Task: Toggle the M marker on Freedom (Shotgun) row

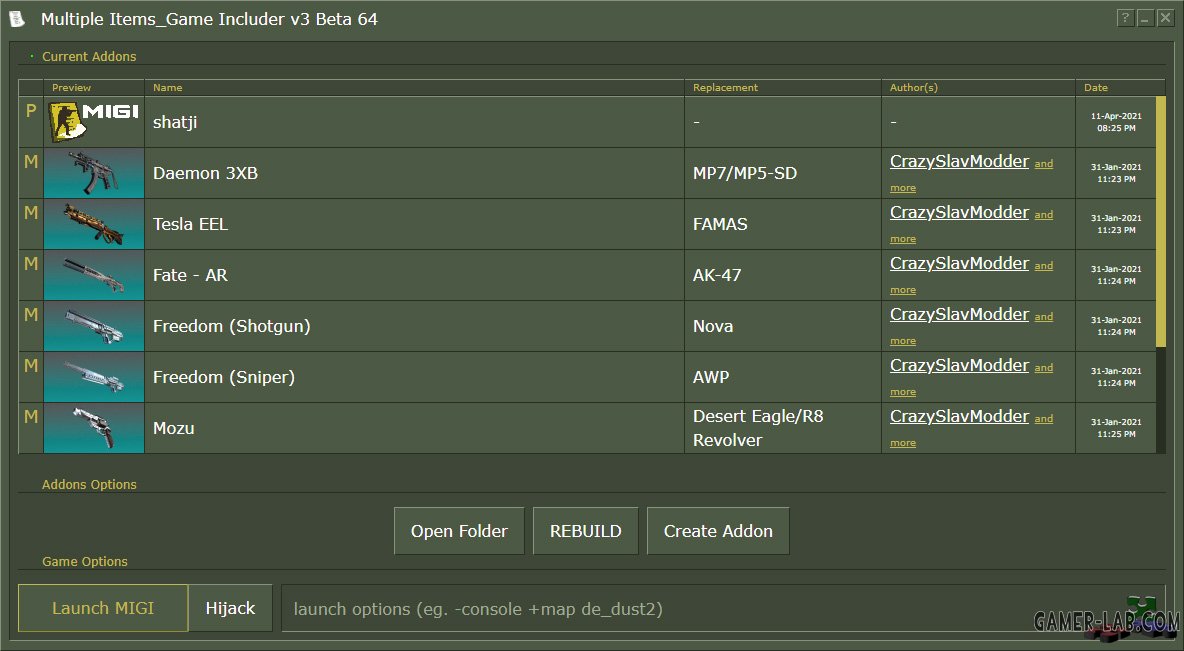Action: [31, 315]
